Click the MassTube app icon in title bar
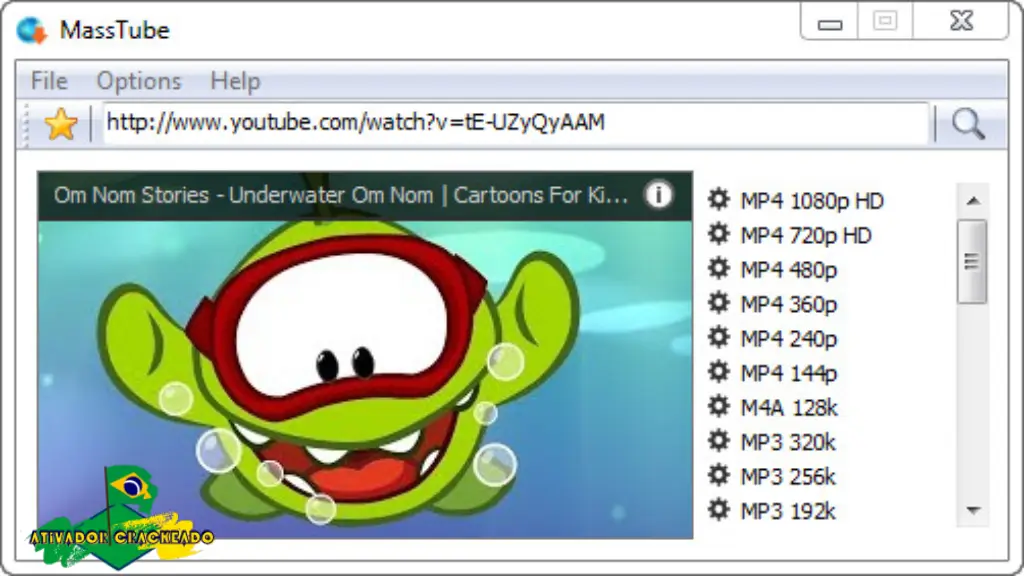 click(x=32, y=30)
